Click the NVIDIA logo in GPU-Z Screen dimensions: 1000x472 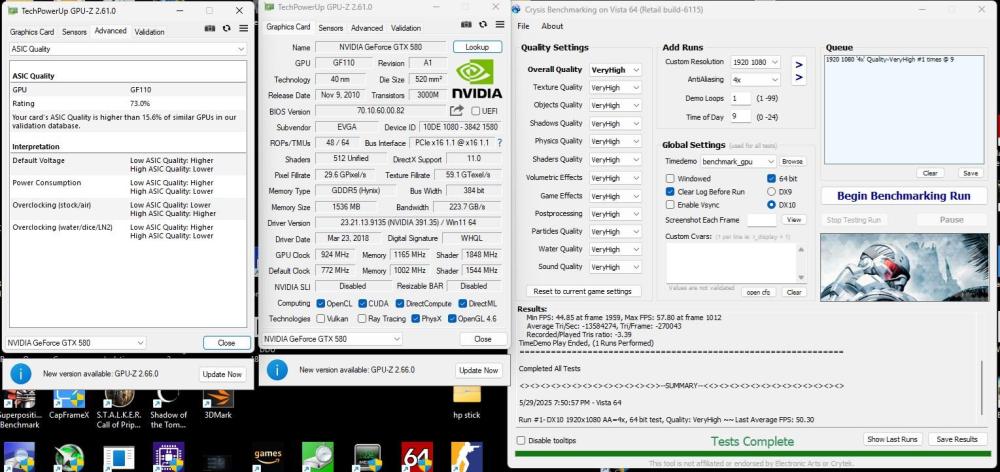tap(477, 79)
